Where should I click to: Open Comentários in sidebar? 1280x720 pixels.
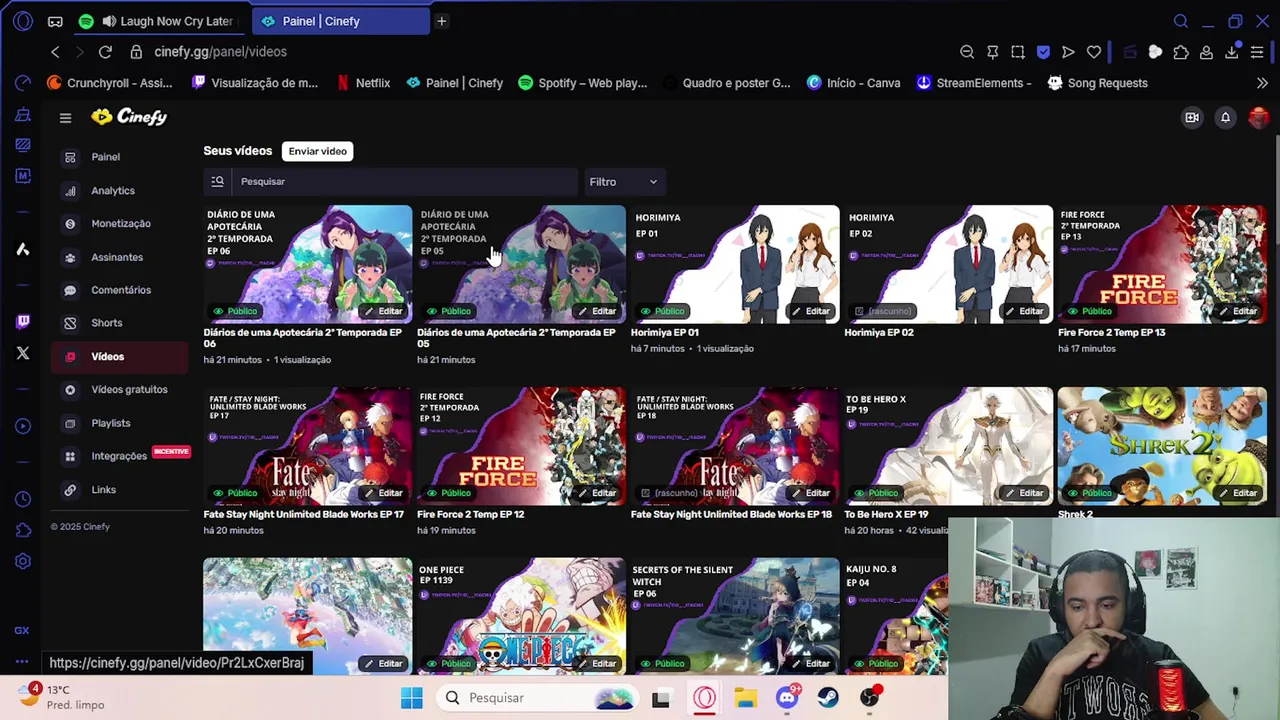coord(119,290)
